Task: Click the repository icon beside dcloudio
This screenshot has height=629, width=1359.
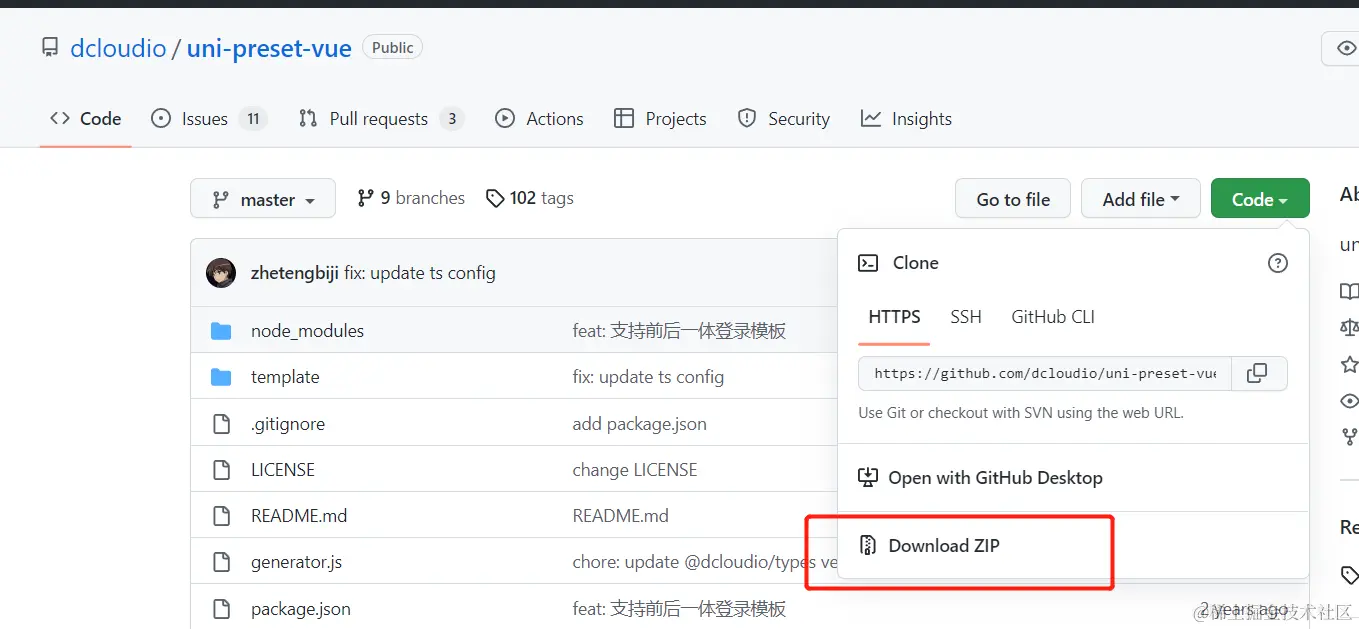Action: click(50, 46)
